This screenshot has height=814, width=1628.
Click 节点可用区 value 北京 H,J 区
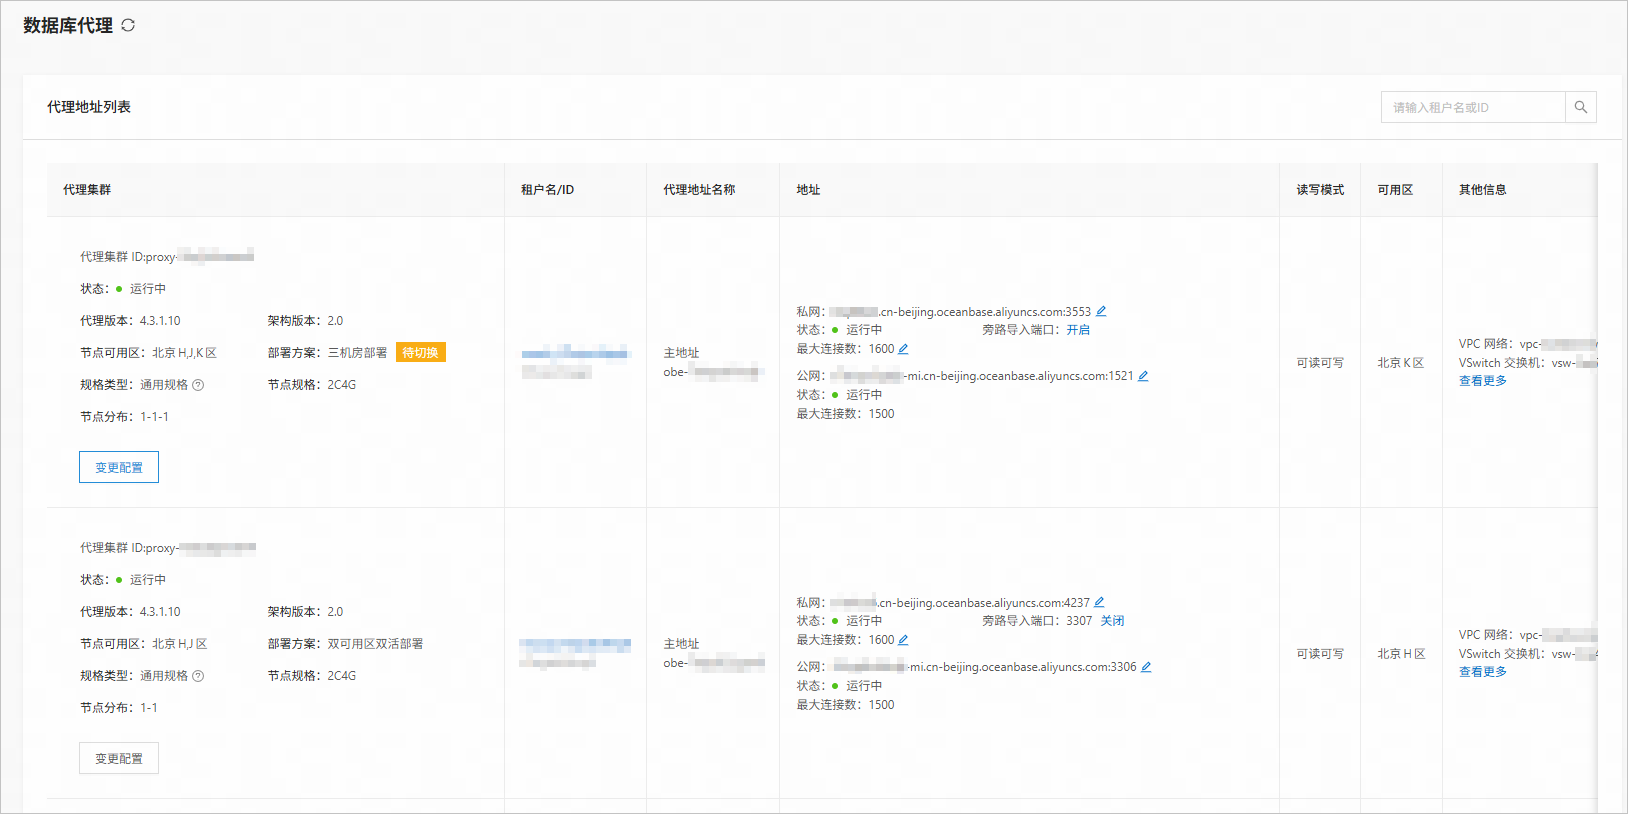pos(180,644)
